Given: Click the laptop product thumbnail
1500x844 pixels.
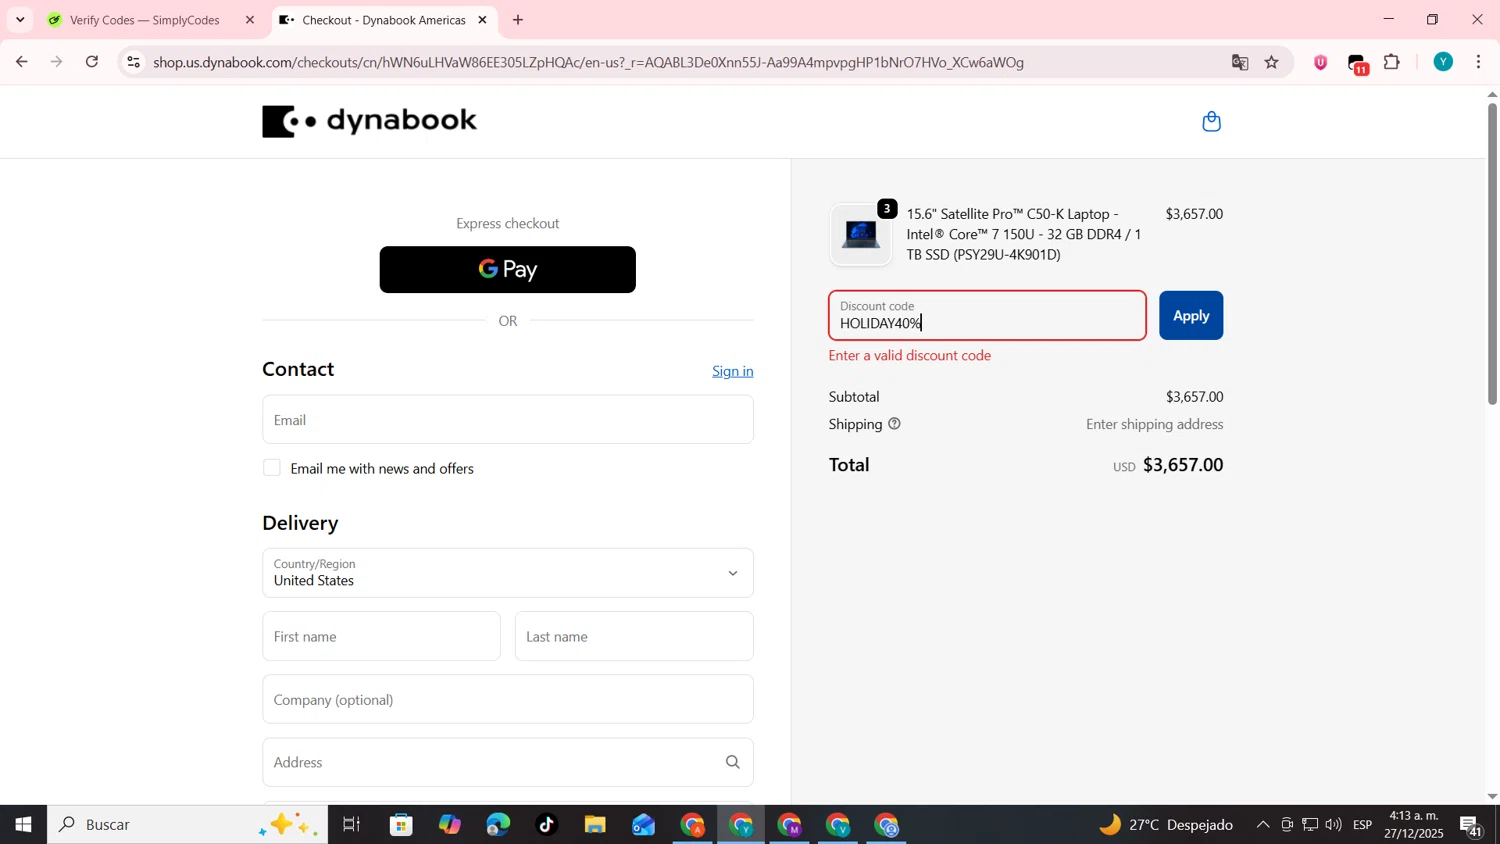Looking at the screenshot, I should [x=861, y=235].
